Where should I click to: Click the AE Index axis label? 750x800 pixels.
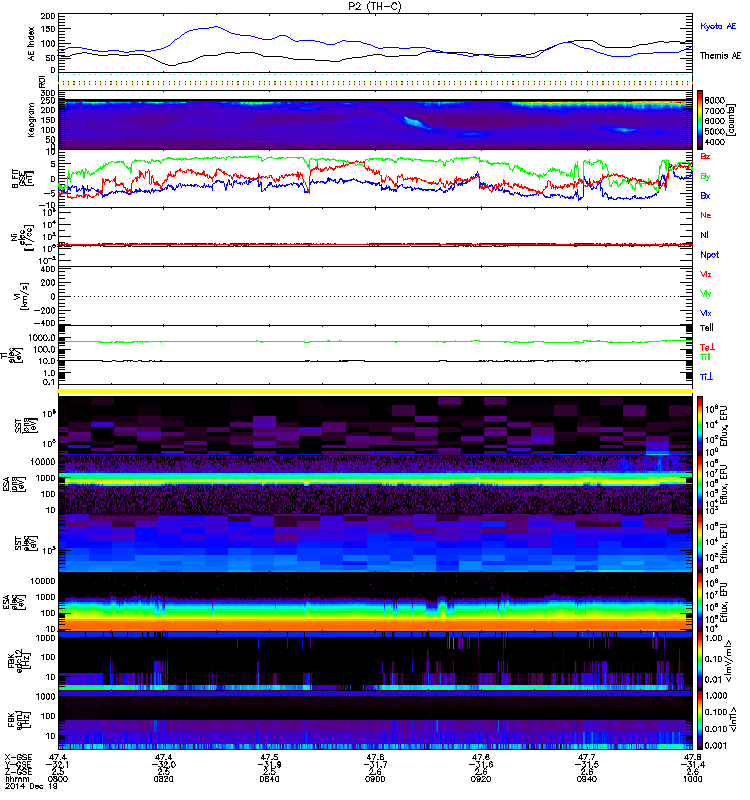pyautogui.click(x=32, y=43)
